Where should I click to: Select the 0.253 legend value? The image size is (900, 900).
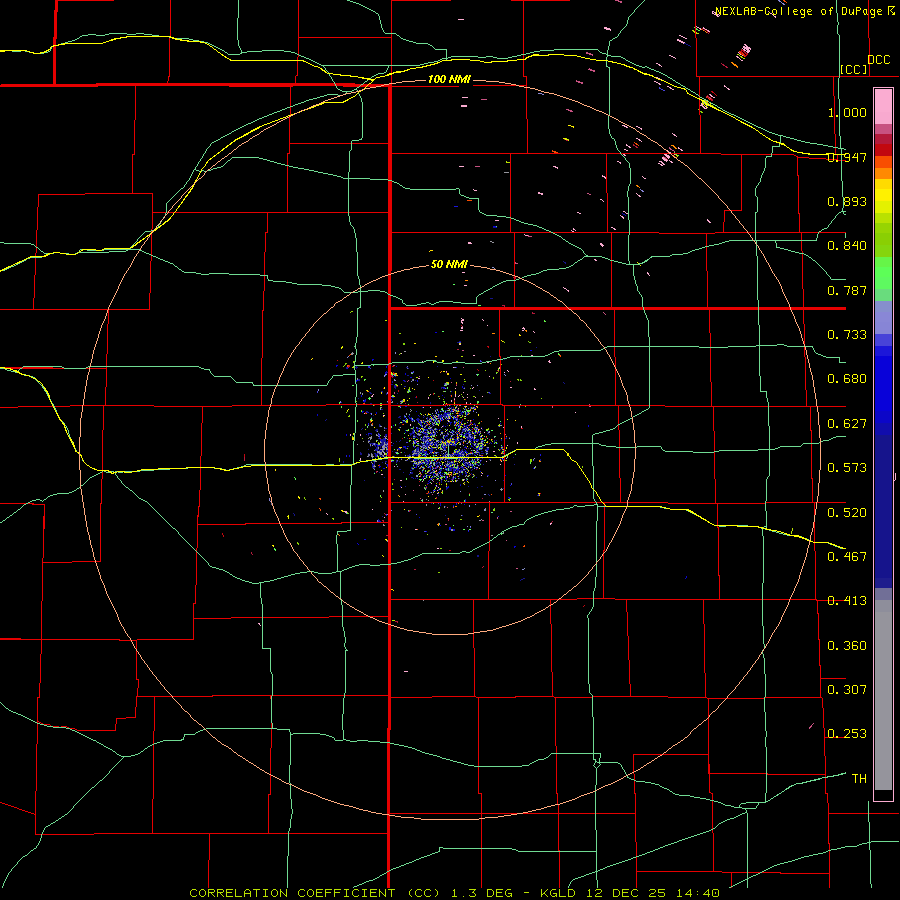(x=847, y=734)
